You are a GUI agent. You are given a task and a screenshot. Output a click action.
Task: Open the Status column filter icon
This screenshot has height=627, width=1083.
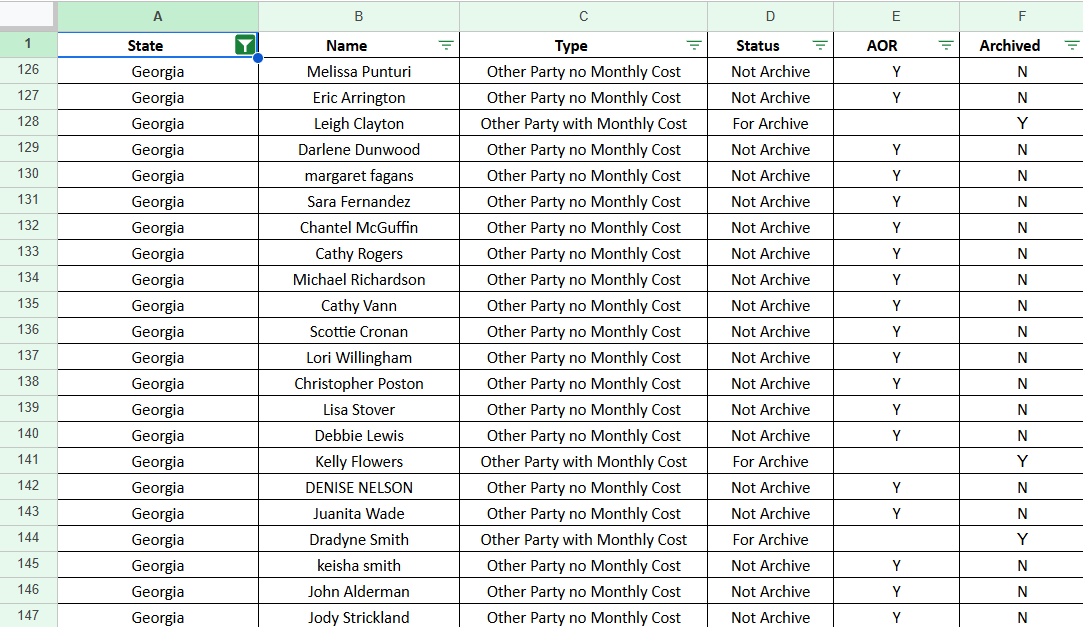point(820,46)
